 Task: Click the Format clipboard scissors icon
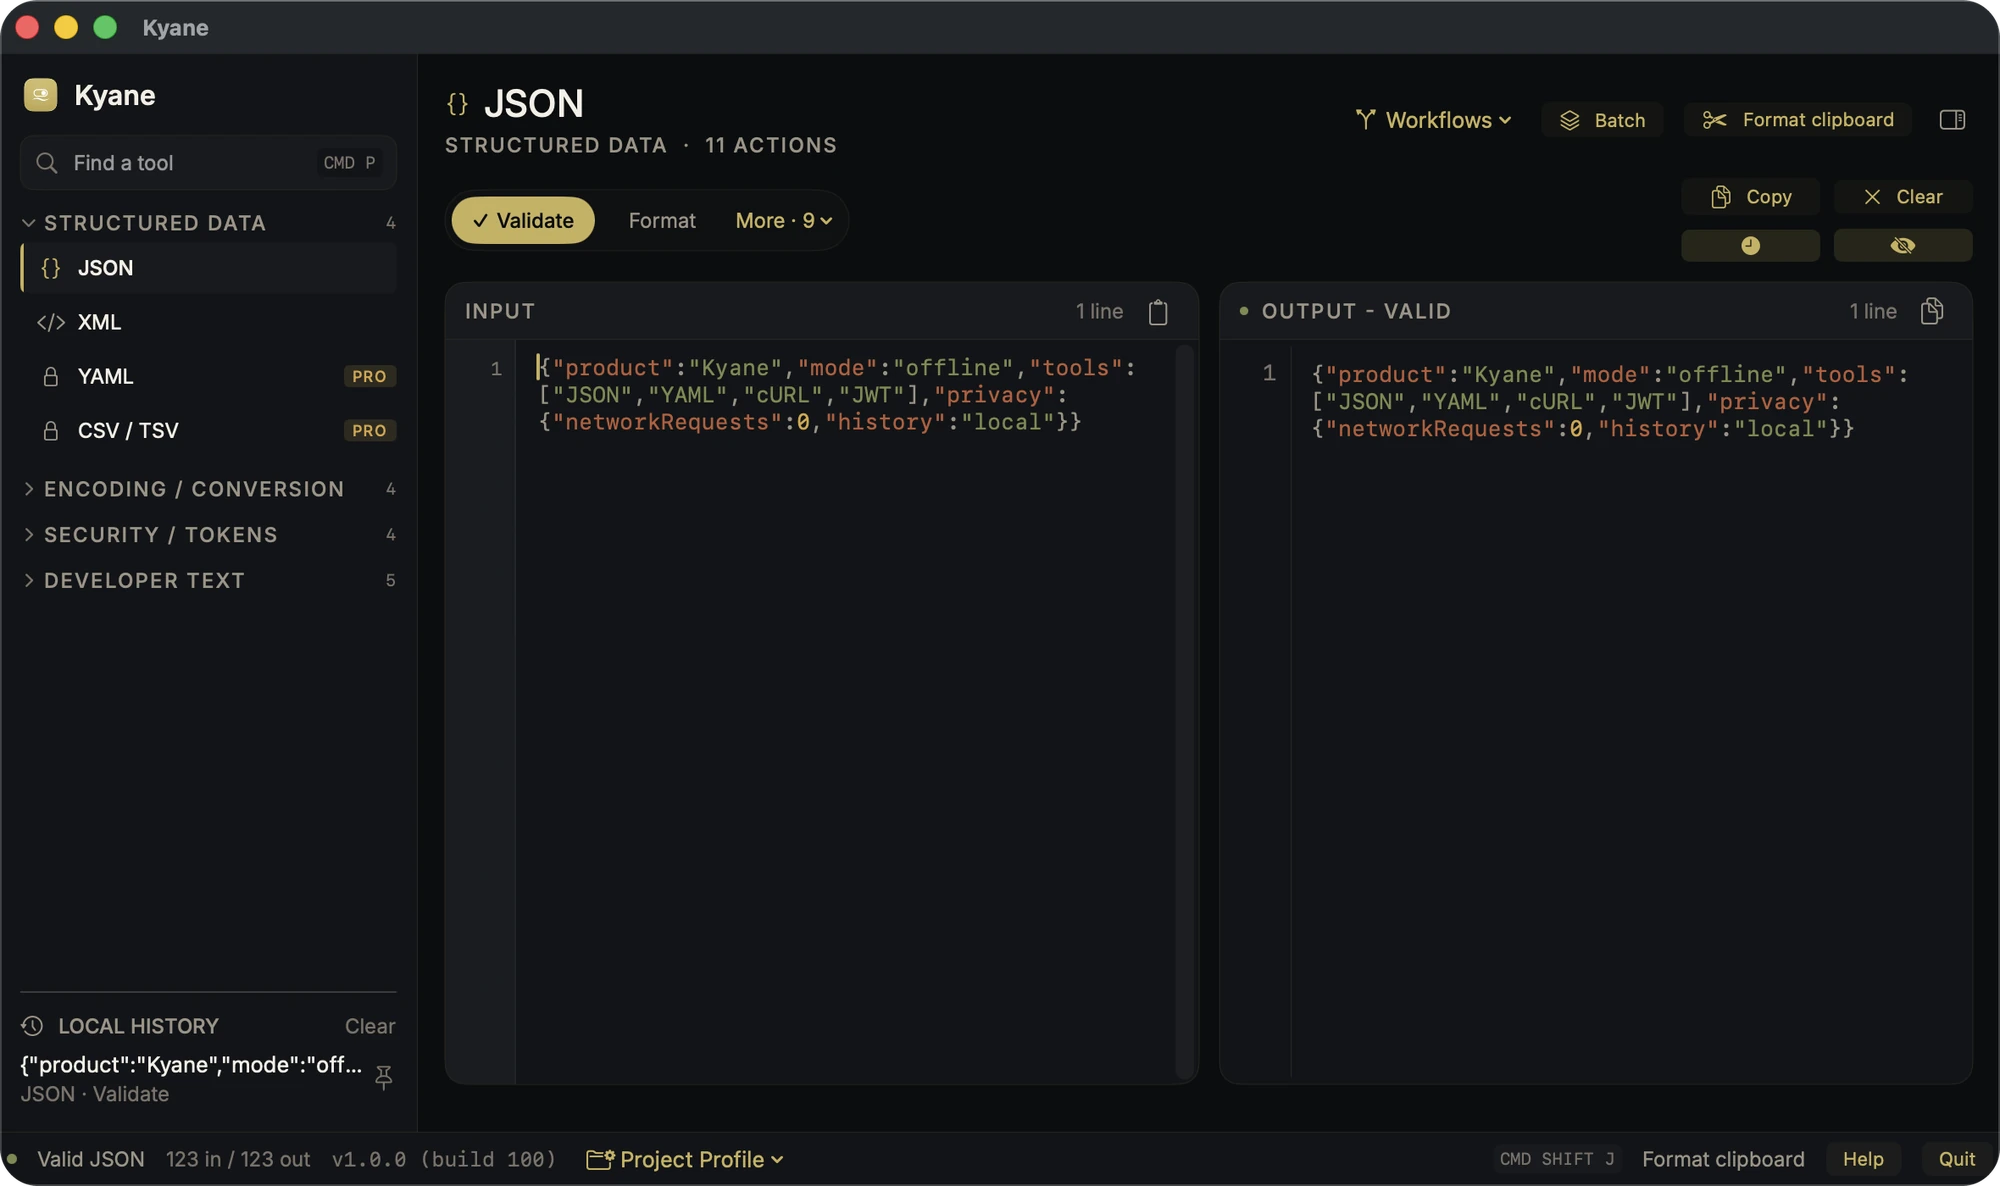1714,120
